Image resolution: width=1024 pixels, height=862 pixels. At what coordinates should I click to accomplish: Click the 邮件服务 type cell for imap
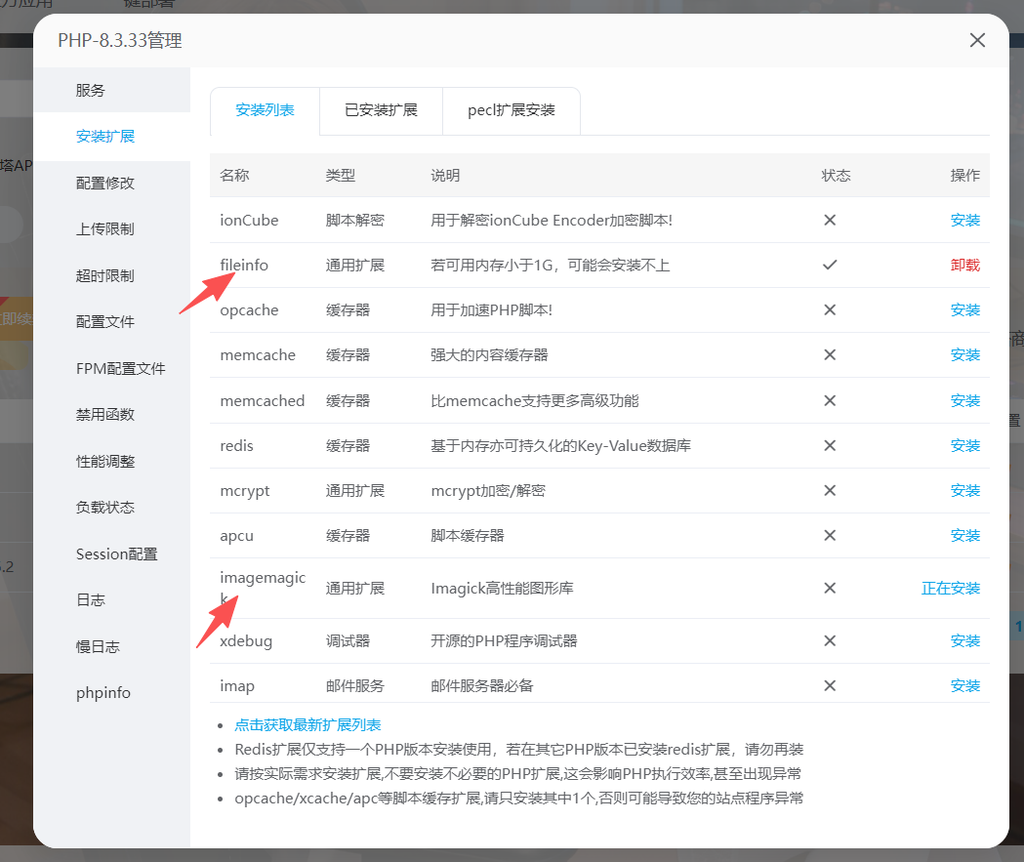coord(355,686)
